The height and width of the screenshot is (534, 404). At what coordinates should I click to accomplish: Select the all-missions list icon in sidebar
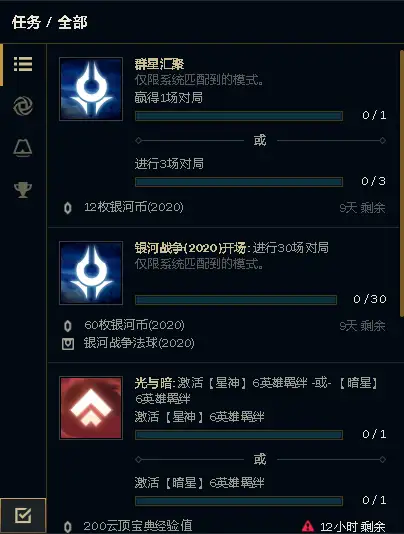23,64
